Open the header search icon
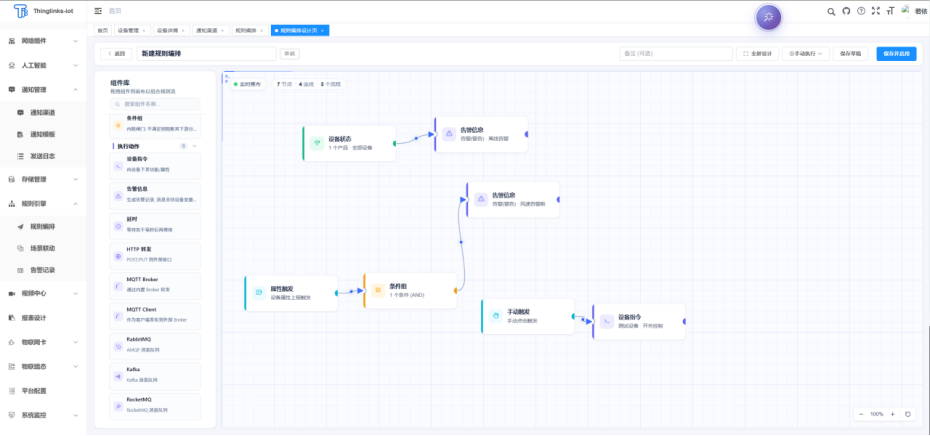930x436 pixels. tap(831, 11)
